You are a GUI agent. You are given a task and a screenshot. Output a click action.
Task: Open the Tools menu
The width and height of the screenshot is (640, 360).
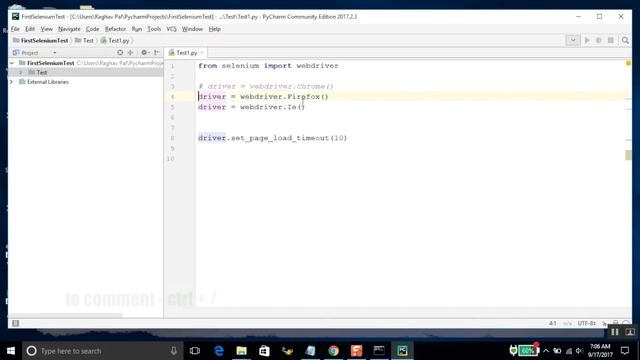point(154,29)
